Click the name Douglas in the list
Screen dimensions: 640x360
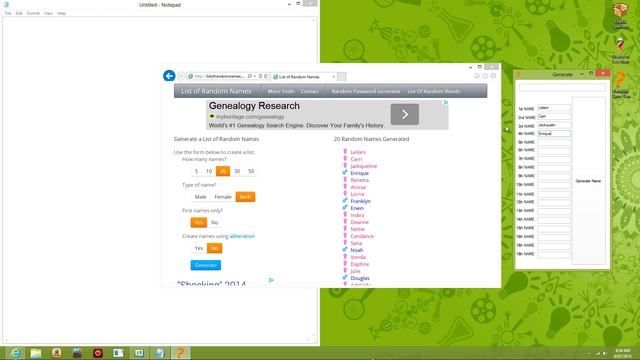point(360,278)
